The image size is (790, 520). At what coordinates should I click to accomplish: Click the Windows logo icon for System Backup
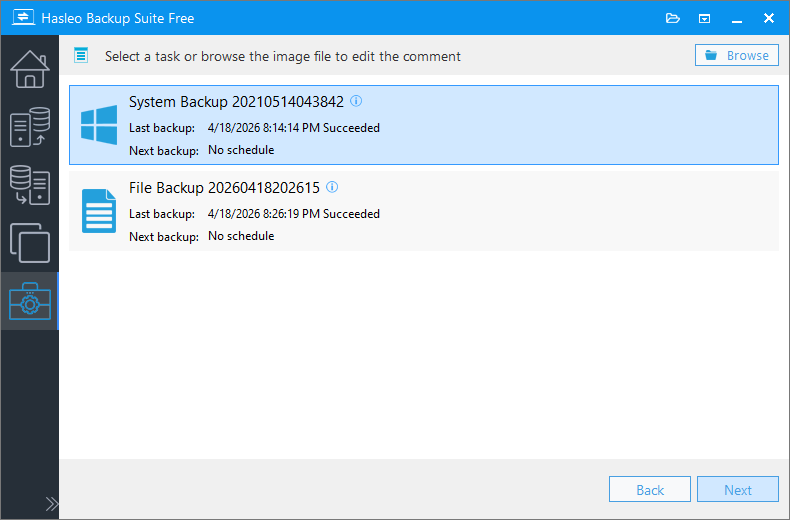point(99,125)
